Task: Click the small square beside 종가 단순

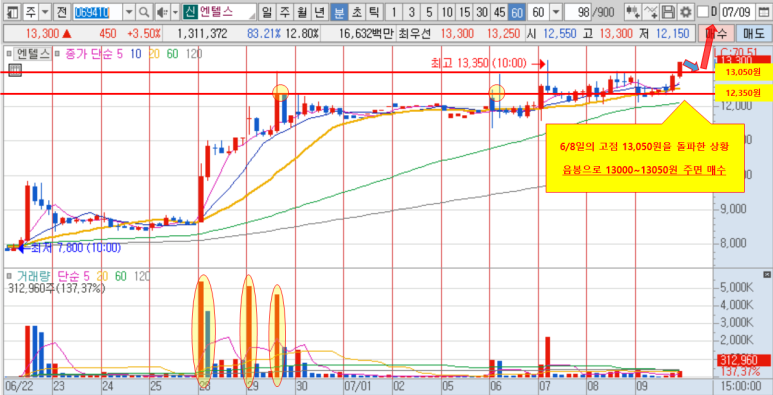Action: click(58, 54)
